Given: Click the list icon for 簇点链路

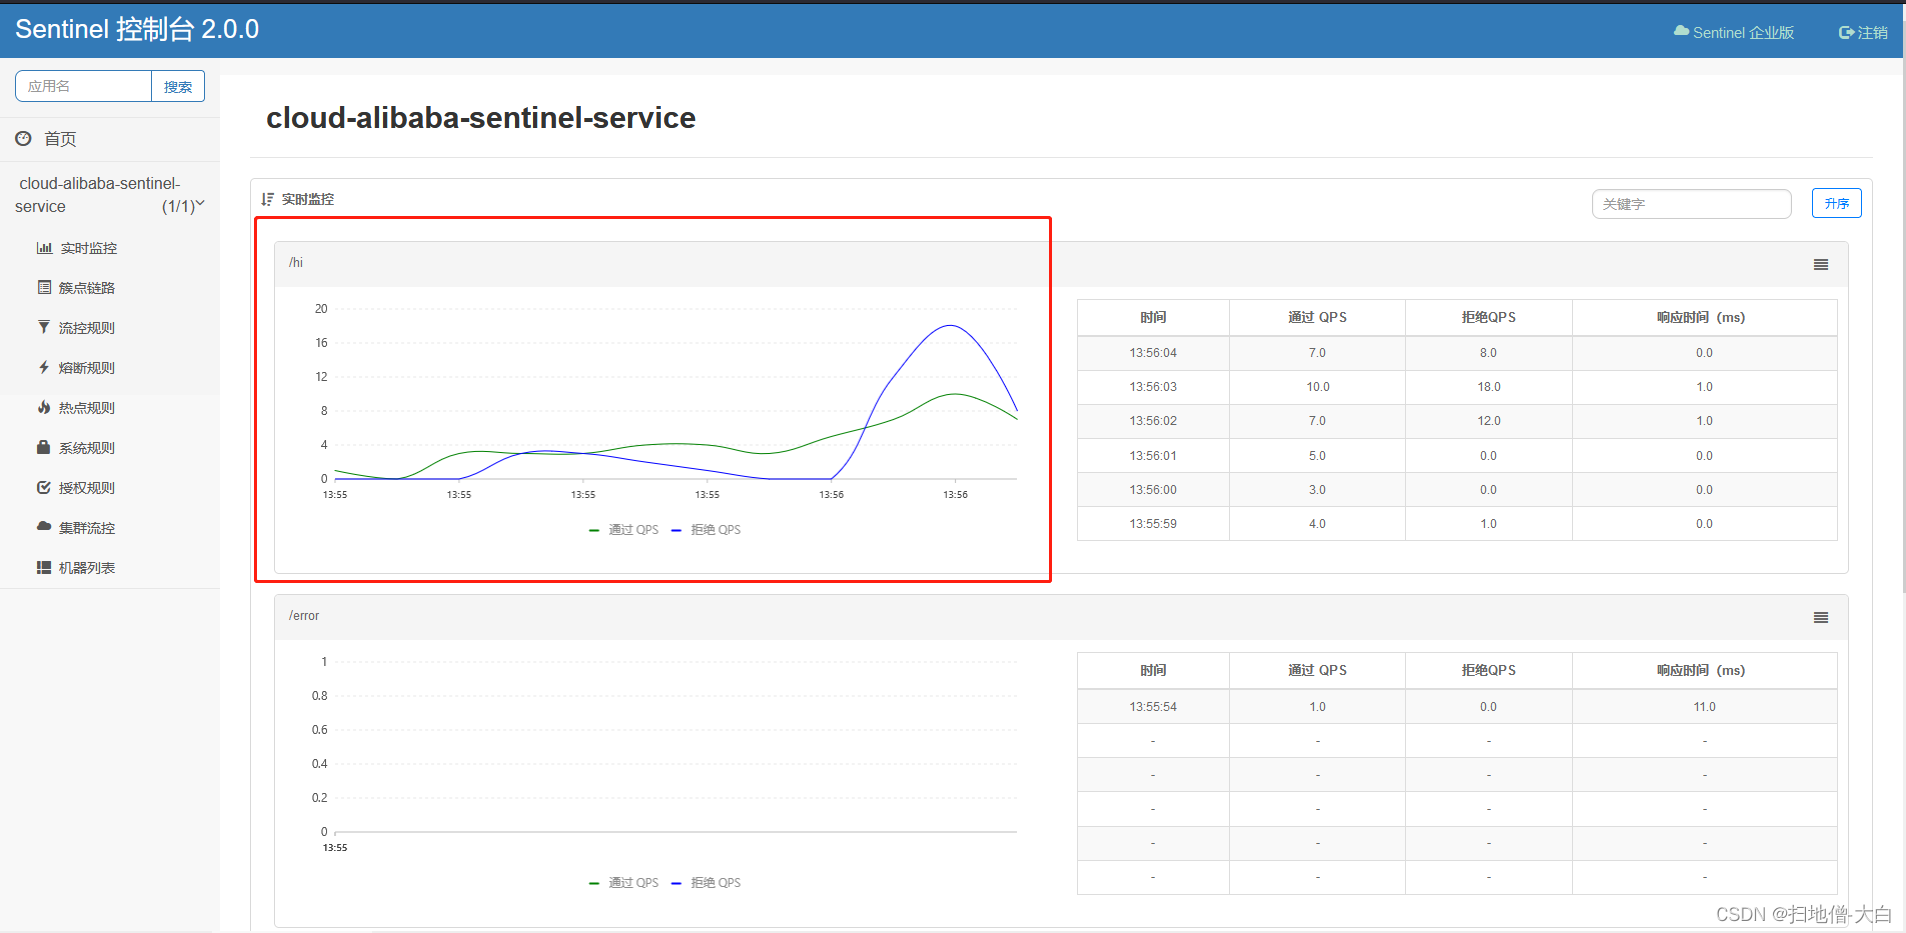Looking at the screenshot, I should click(x=44, y=288).
